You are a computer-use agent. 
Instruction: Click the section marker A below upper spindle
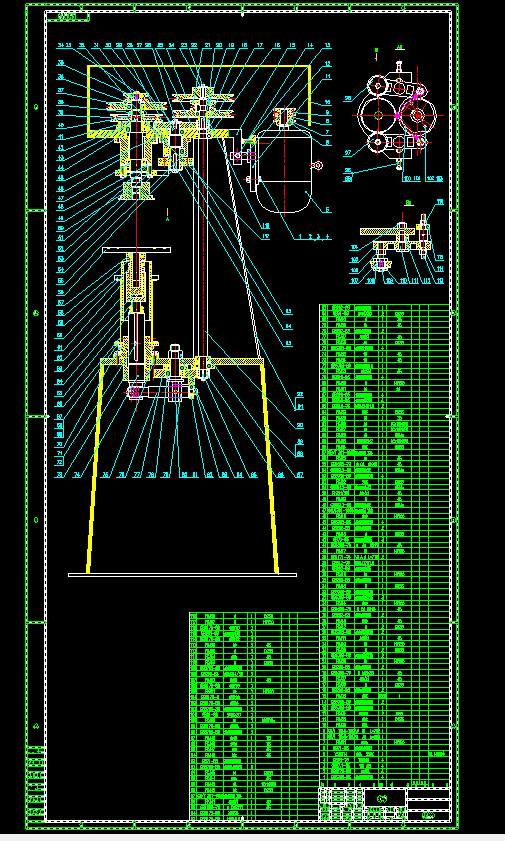tap(168, 215)
